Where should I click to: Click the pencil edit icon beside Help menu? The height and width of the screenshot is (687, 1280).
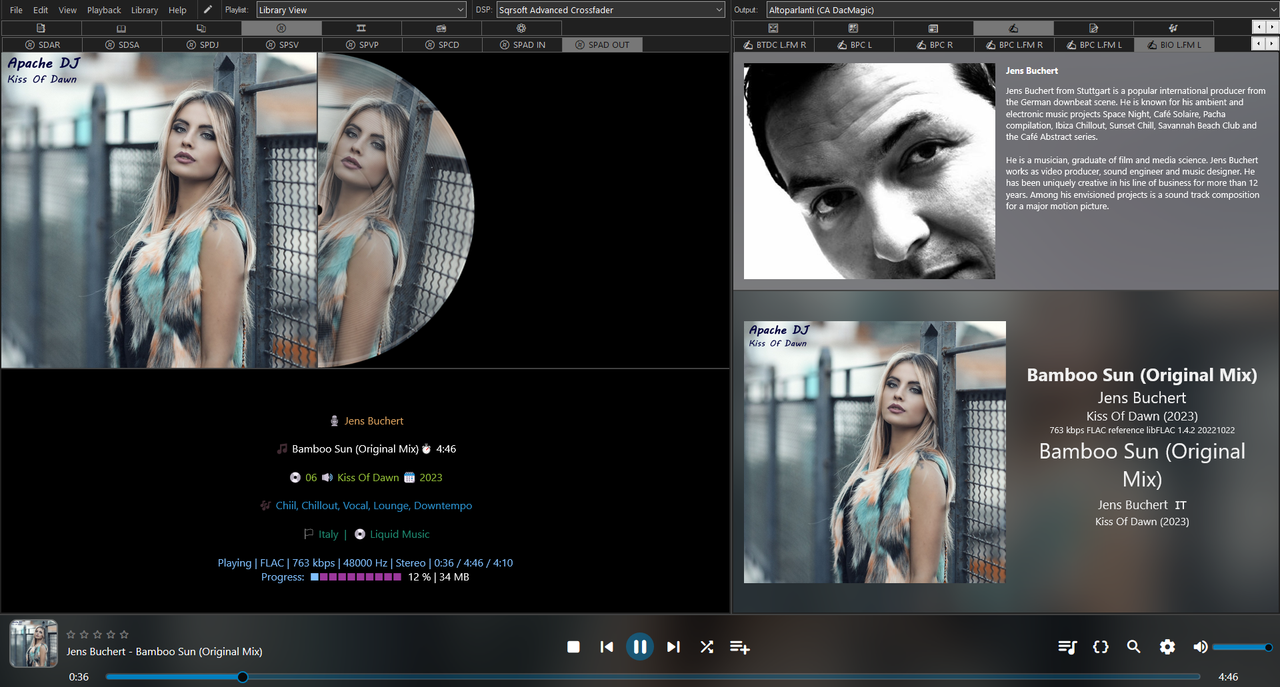[208, 10]
